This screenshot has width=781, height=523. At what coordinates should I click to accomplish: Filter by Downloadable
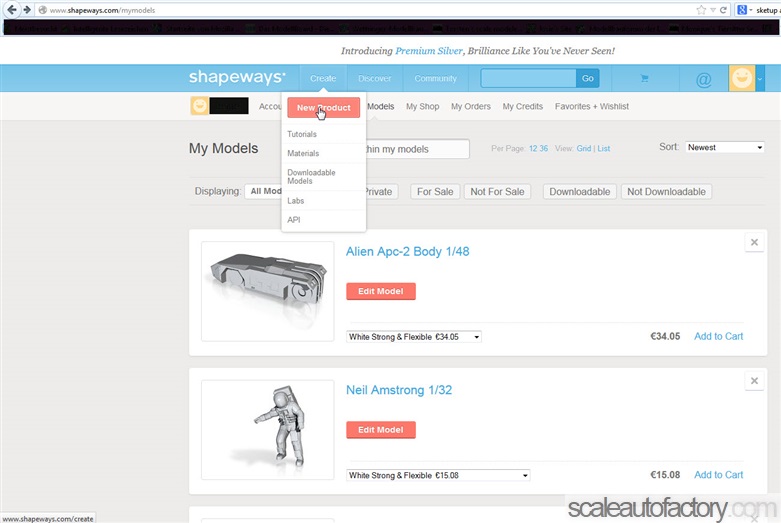click(x=579, y=192)
